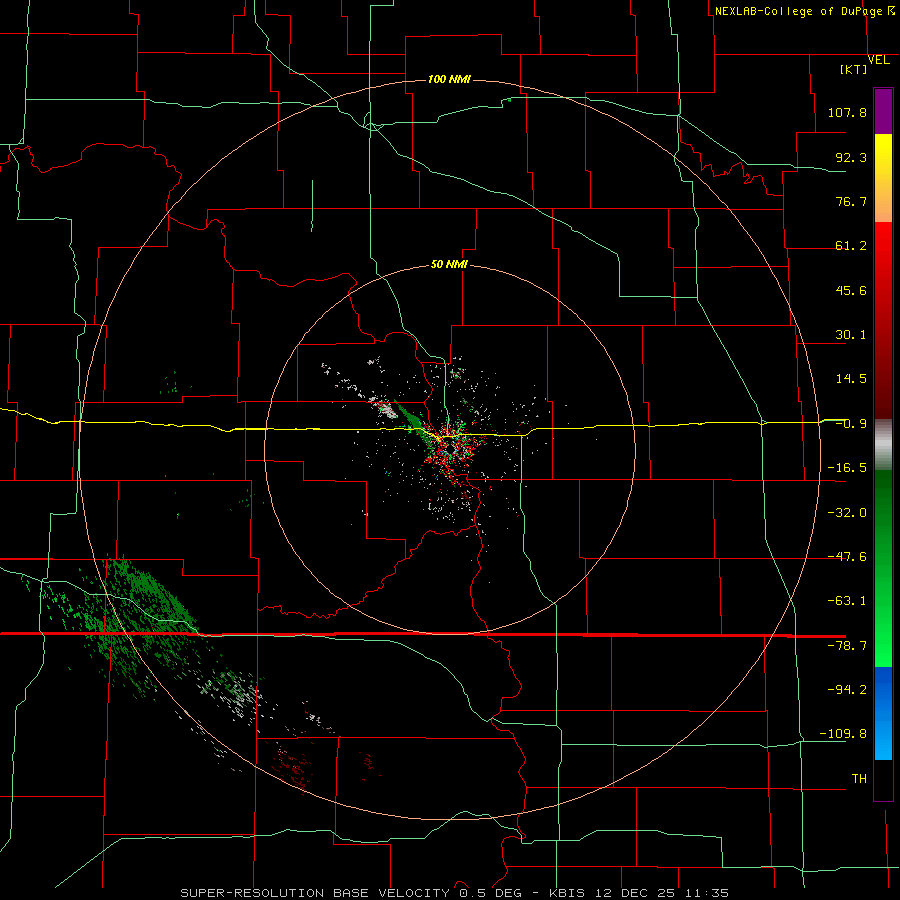Click the VEL legend title
Viewport: 900px width, 900px height.
pos(878,60)
